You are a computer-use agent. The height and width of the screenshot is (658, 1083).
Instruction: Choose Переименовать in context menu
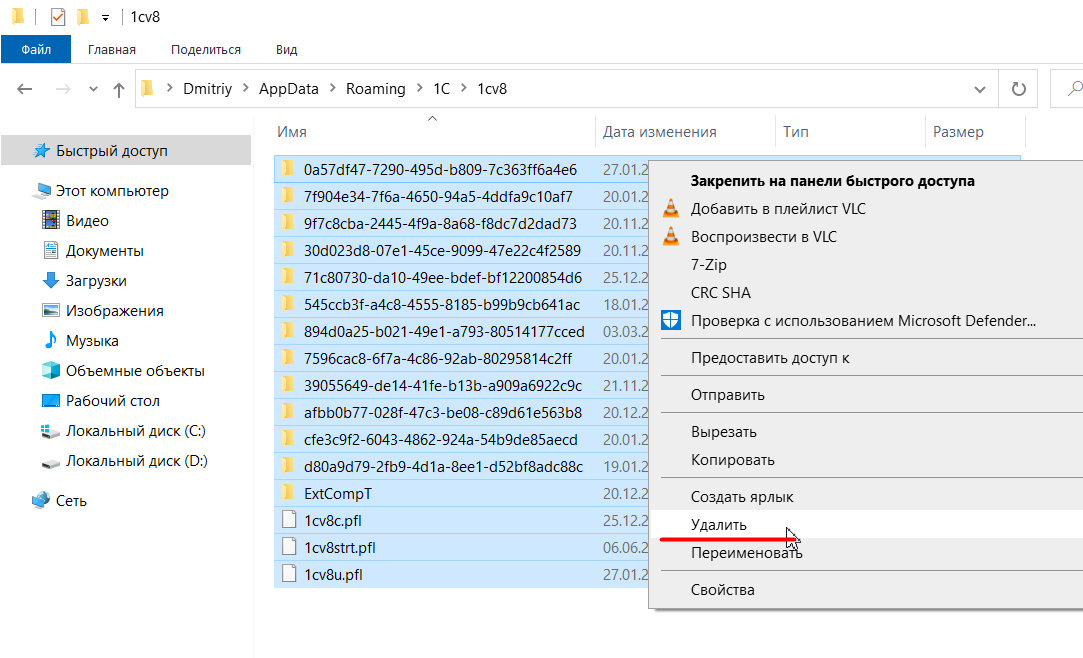coord(747,553)
